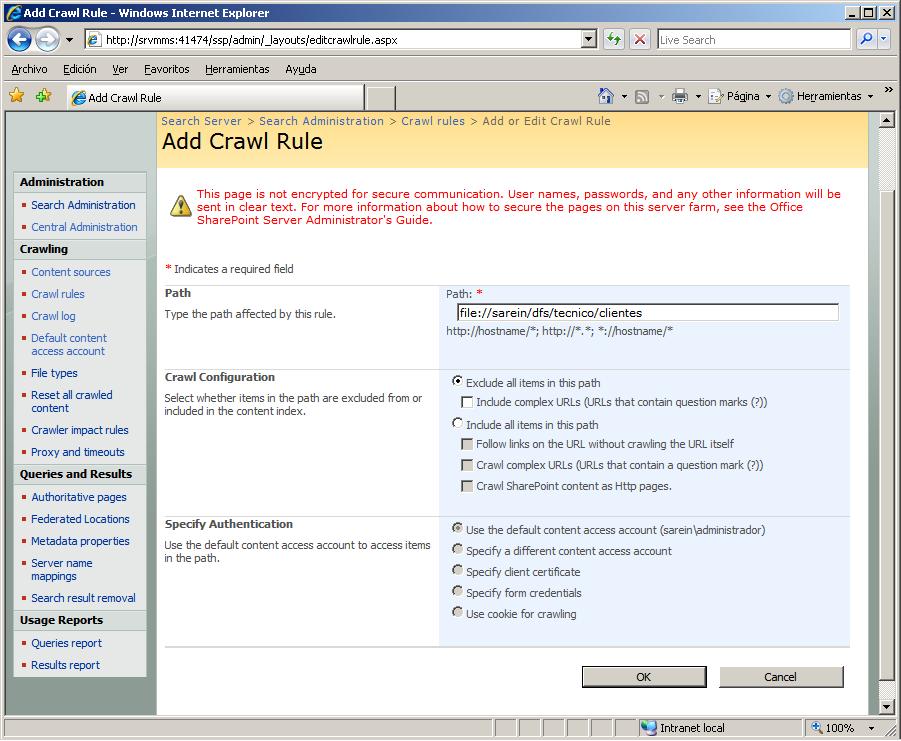Open the Archivo menu
The width and height of the screenshot is (901, 741).
[29, 69]
